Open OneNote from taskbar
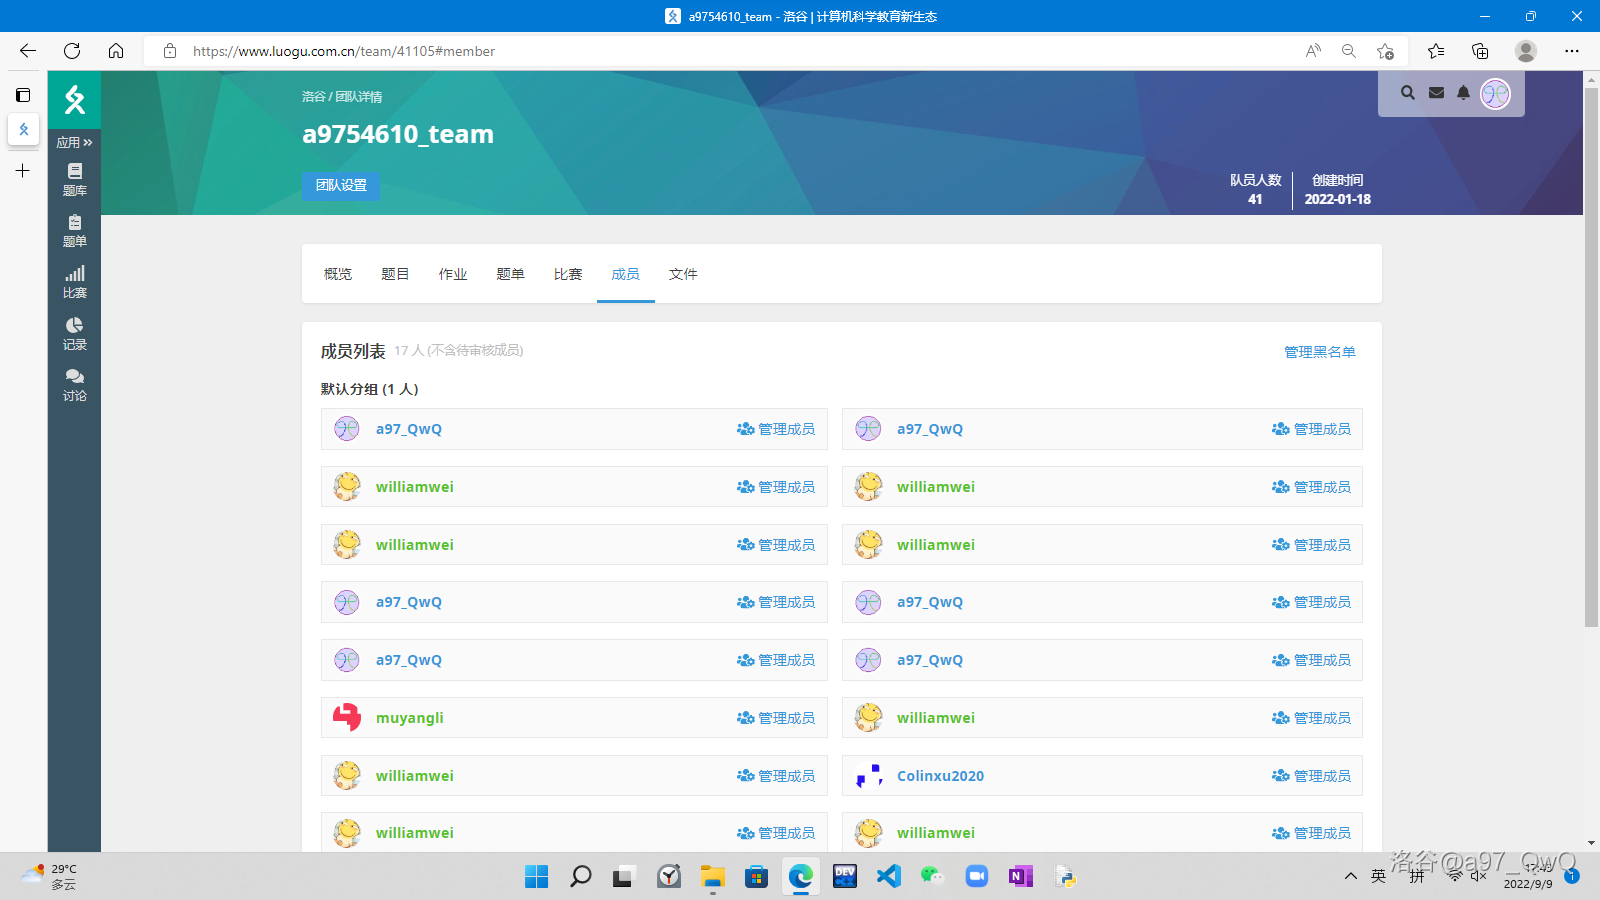 click(1021, 877)
